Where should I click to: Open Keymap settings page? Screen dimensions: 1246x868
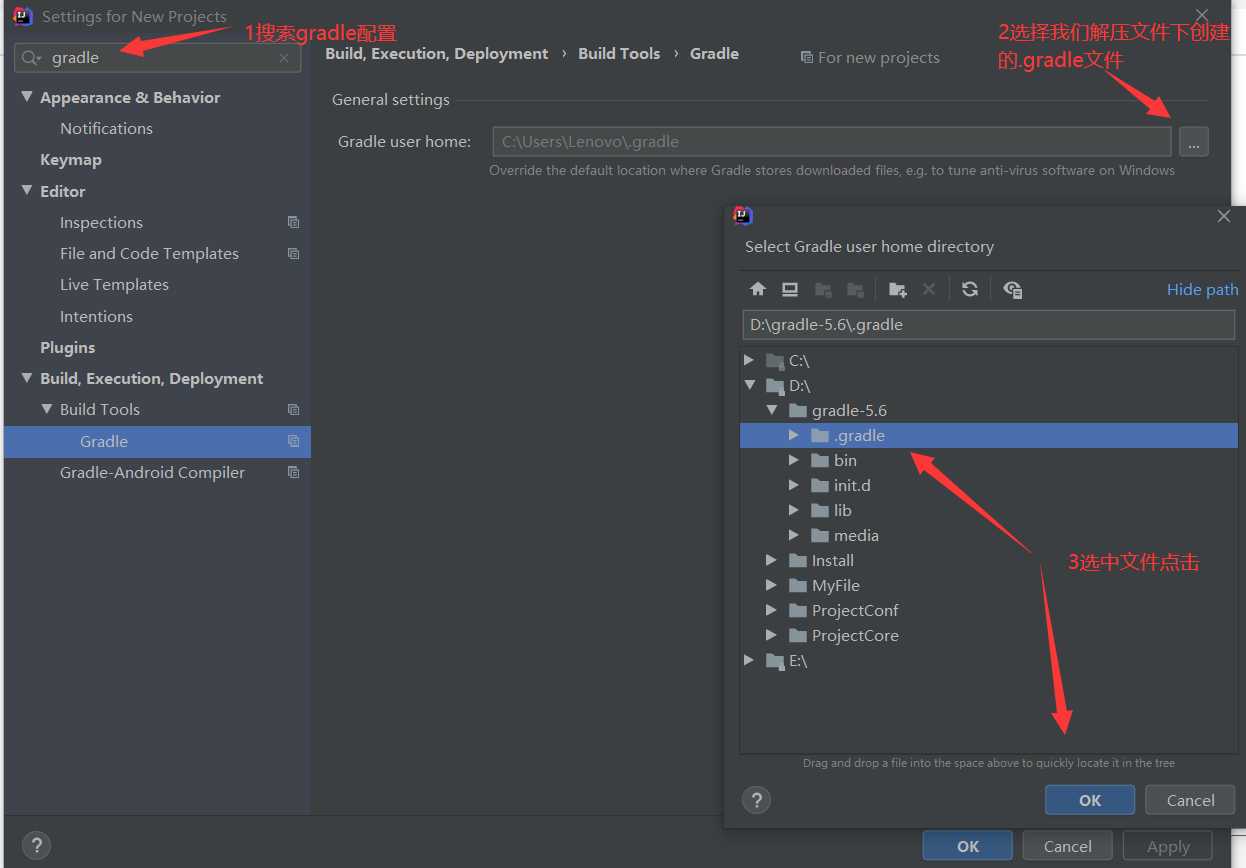pyautogui.click(x=70, y=159)
